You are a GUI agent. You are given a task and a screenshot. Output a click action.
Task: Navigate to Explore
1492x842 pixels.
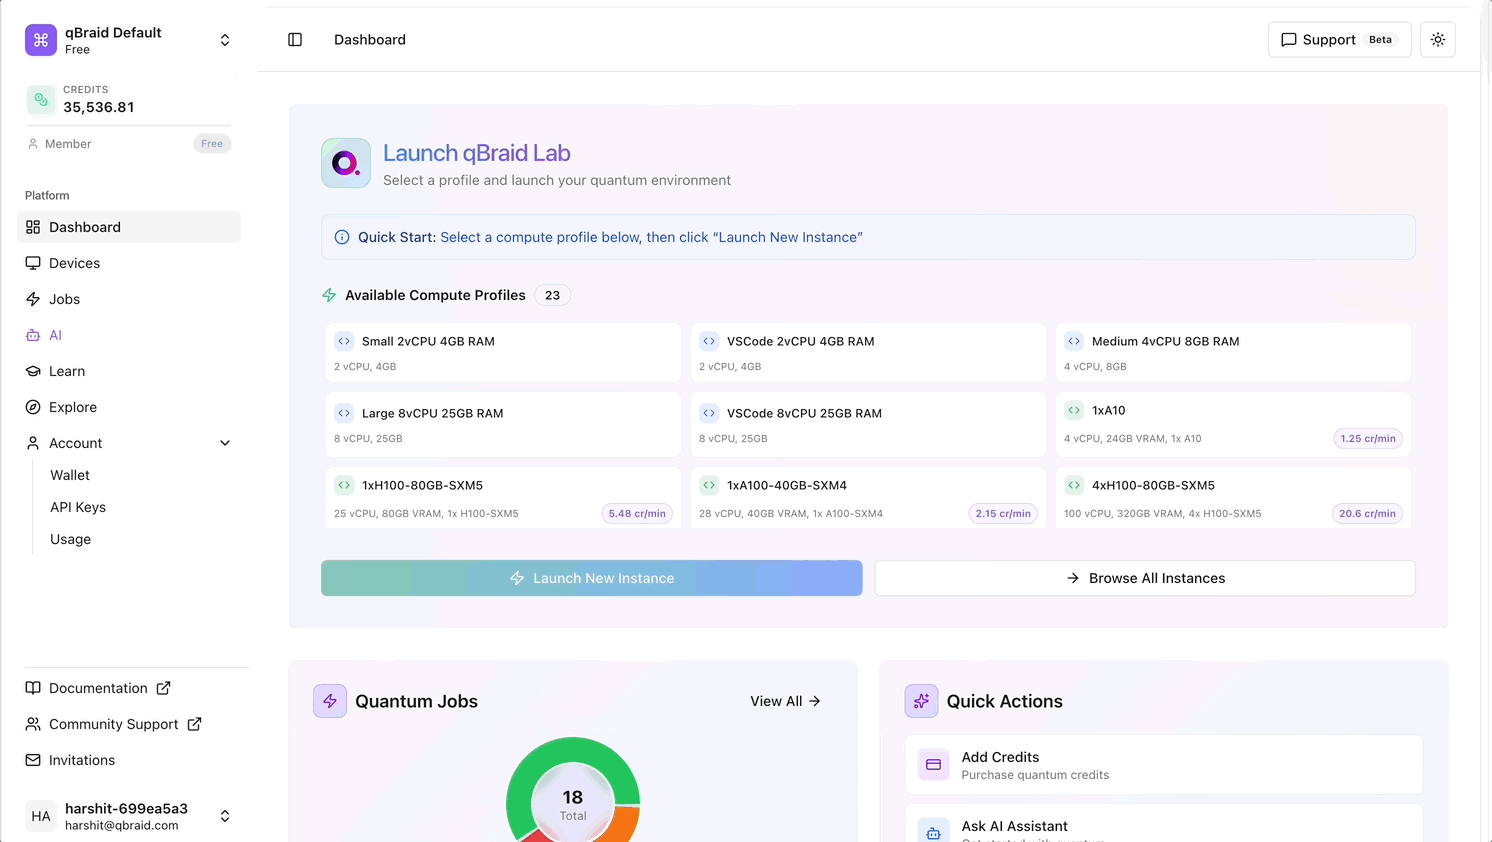129,407
